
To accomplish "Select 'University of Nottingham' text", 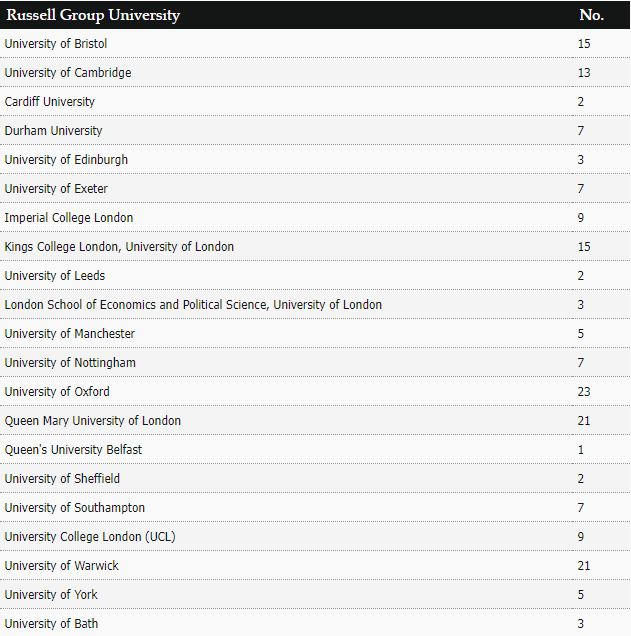I will click(70, 363).
